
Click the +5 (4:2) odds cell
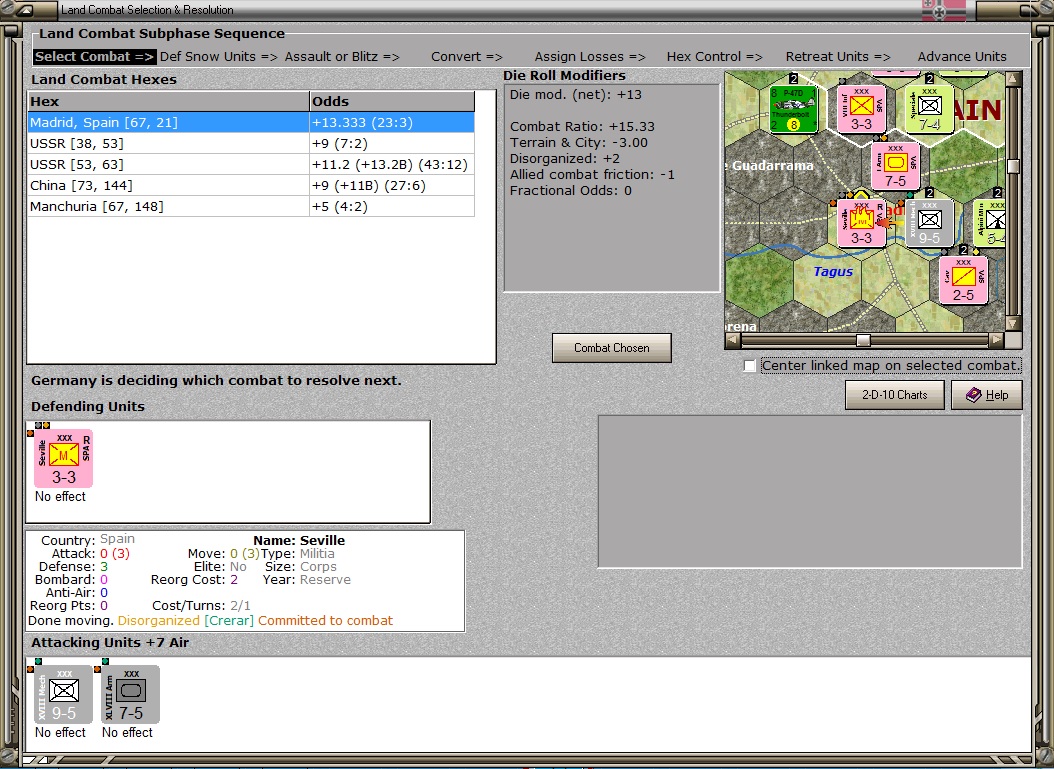pyautogui.click(x=392, y=206)
